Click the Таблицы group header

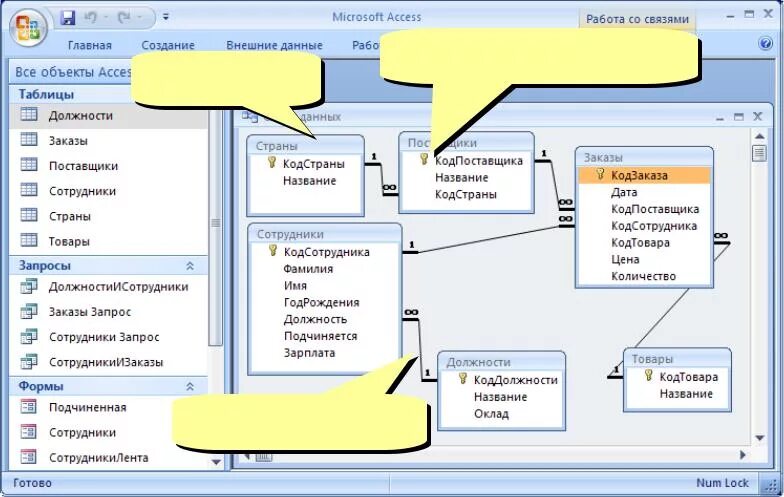[x=109, y=94]
